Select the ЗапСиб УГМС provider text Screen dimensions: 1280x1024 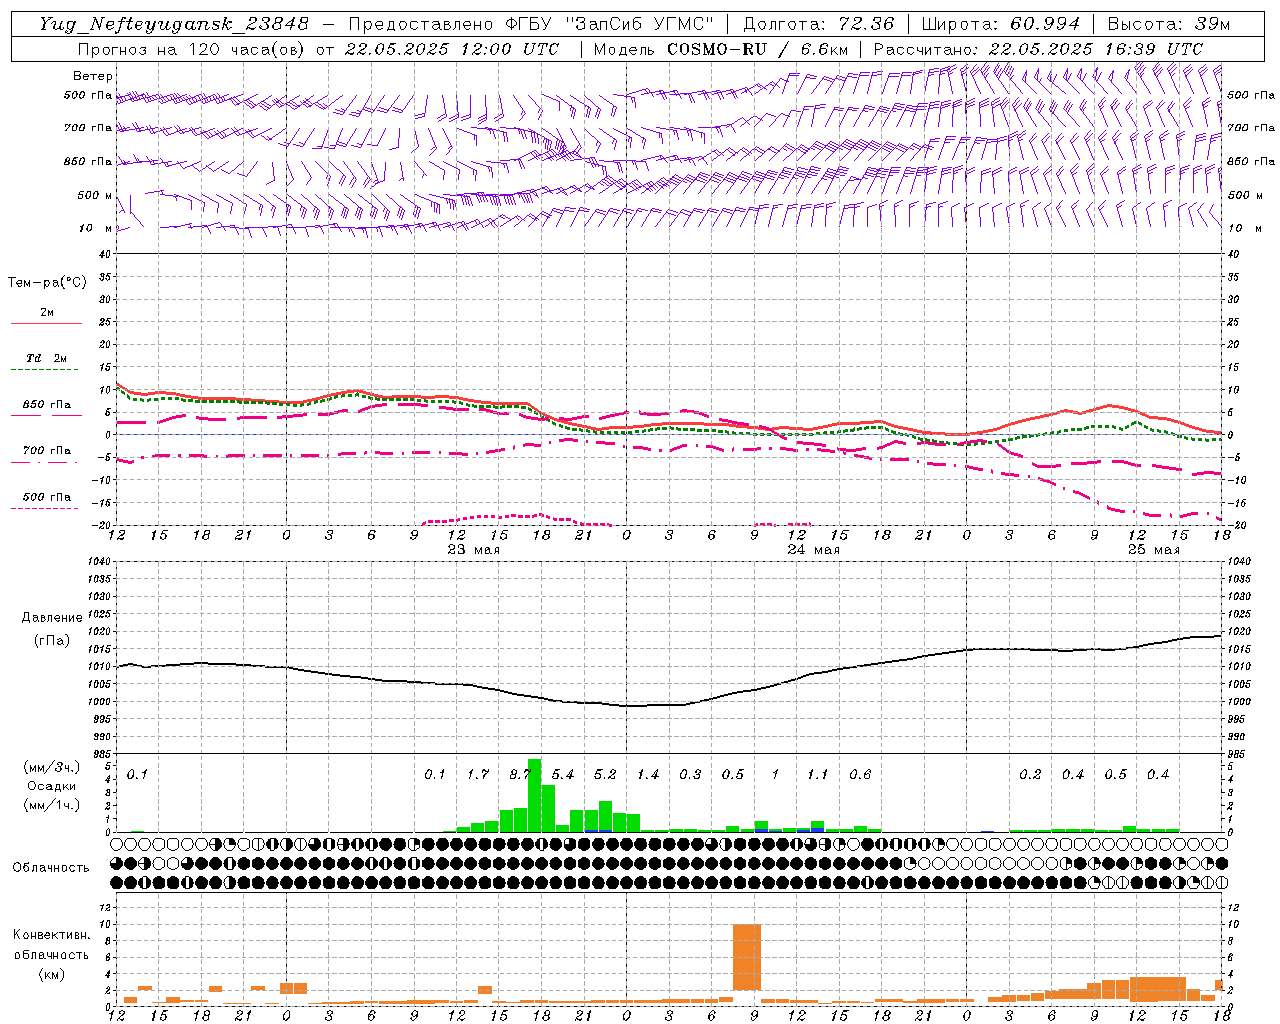pyautogui.click(x=640, y=24)
